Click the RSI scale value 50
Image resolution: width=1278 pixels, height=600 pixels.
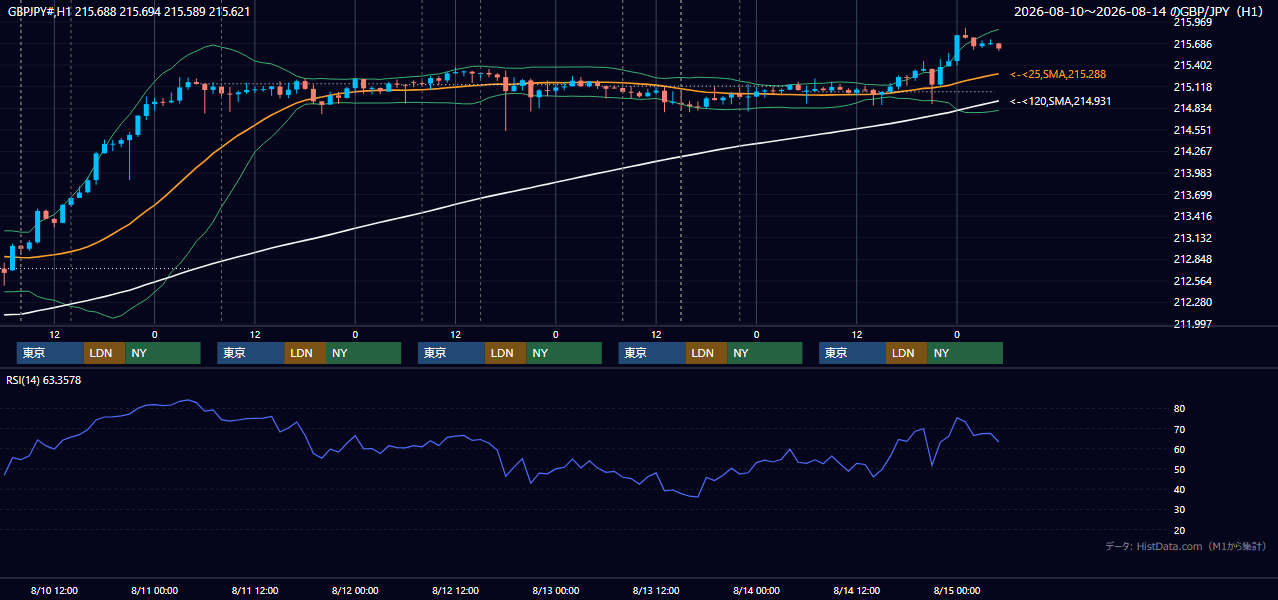click(1180, 469)
